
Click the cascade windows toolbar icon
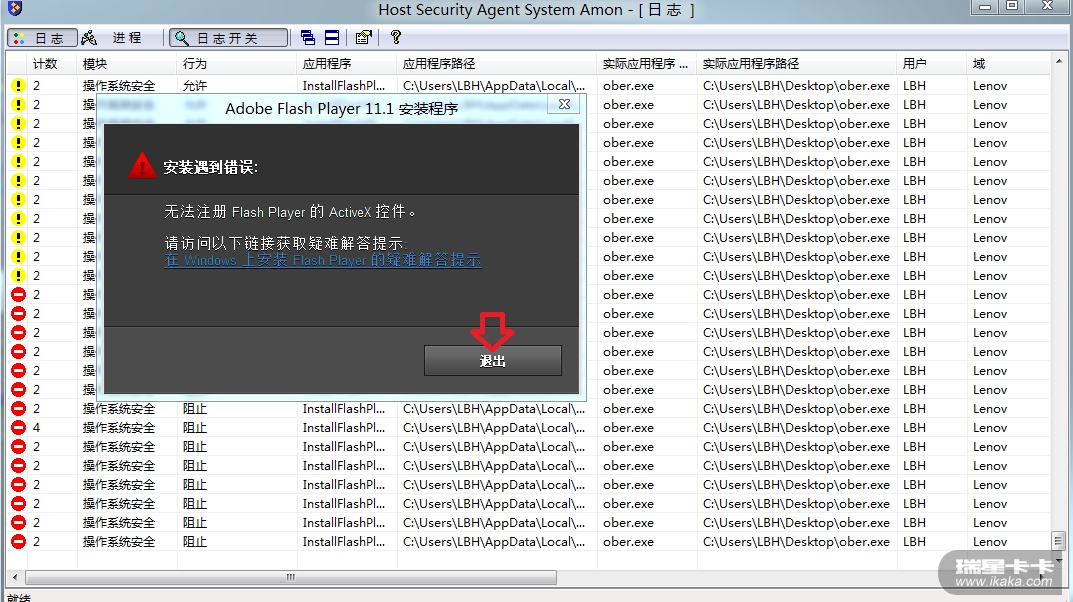coord(308,38)
